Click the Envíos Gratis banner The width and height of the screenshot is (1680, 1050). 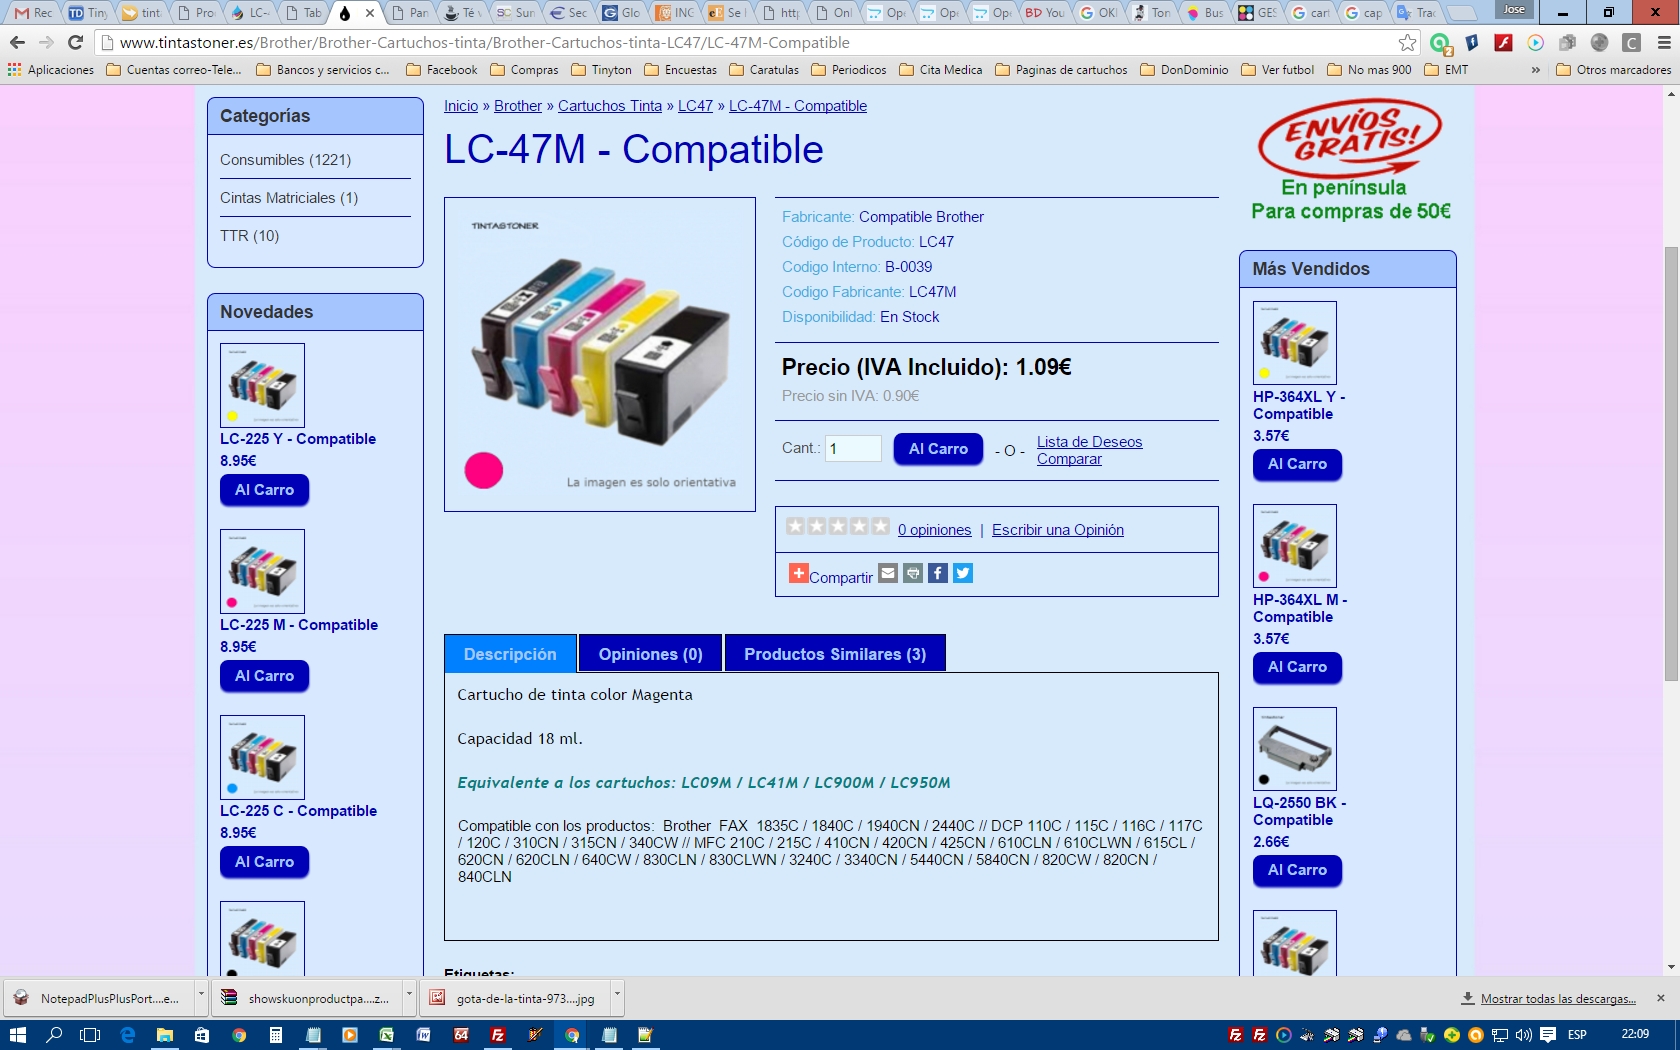click(1350, 160)
